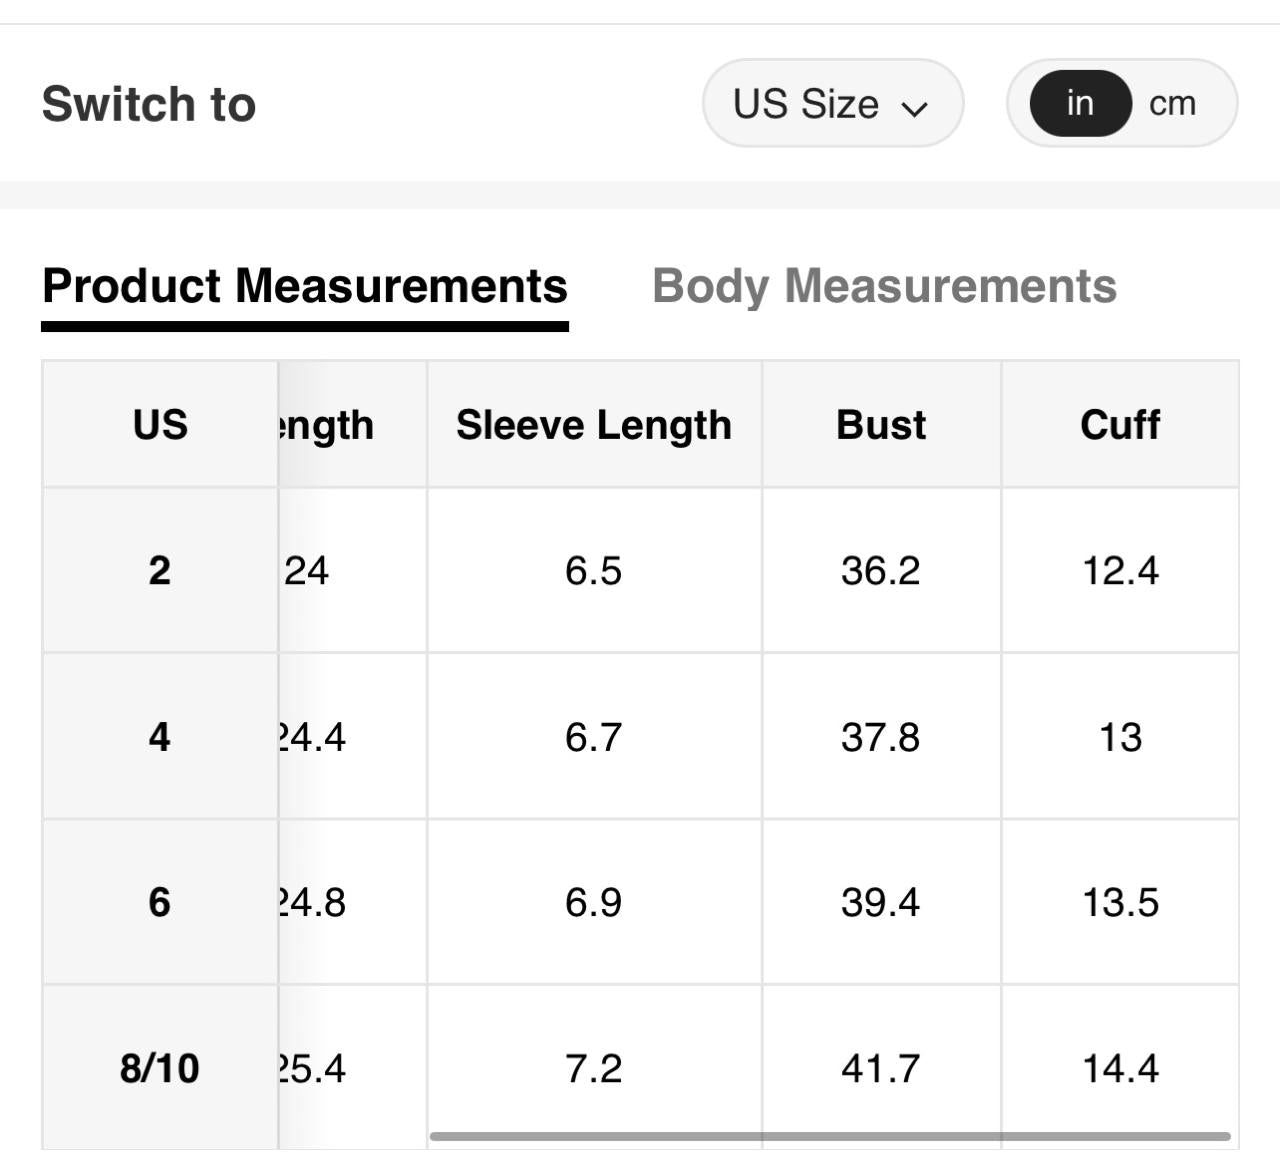Click the Sleeve Length column header

coord(594,425)
